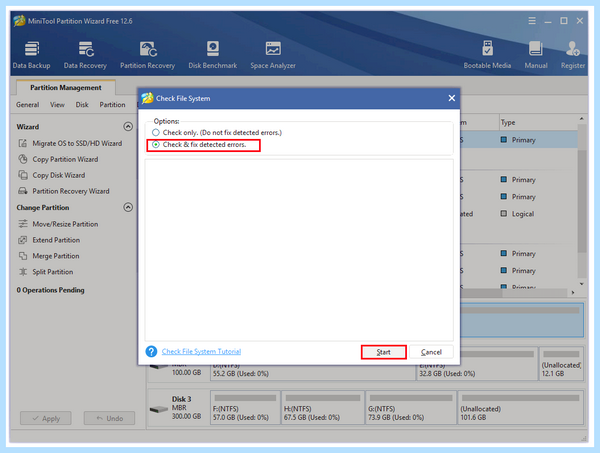The height and width of the screenshot is (453, 600).
Task: Select the 101.6 GB Unallocated space
Action: coord(520,407)
